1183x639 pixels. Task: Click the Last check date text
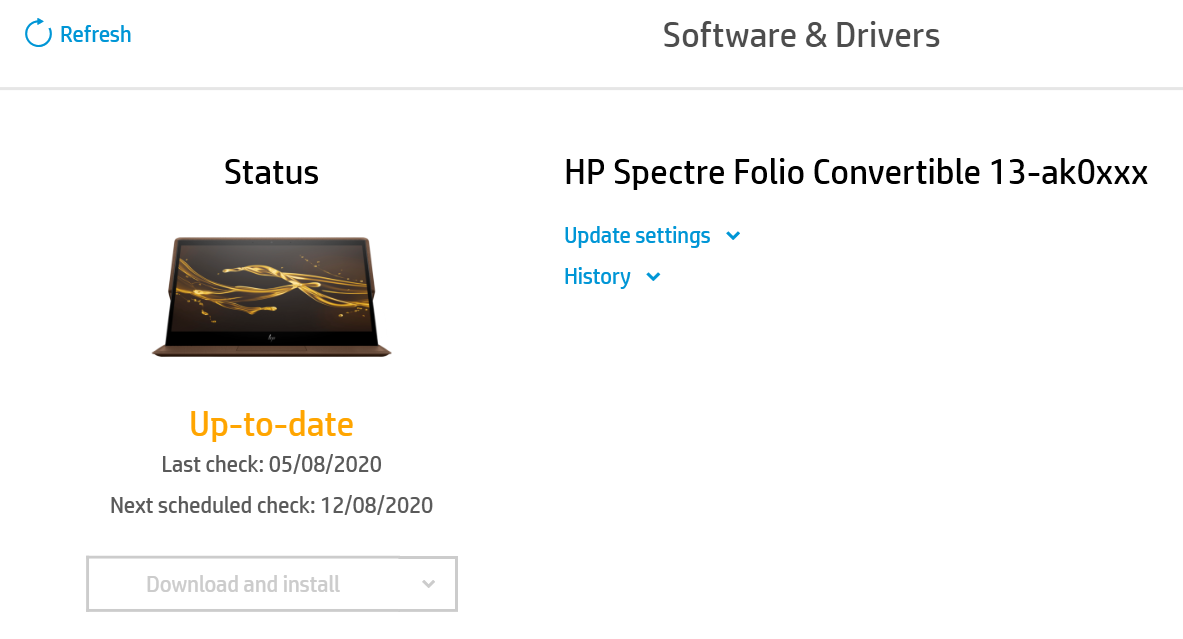(271, 464)
